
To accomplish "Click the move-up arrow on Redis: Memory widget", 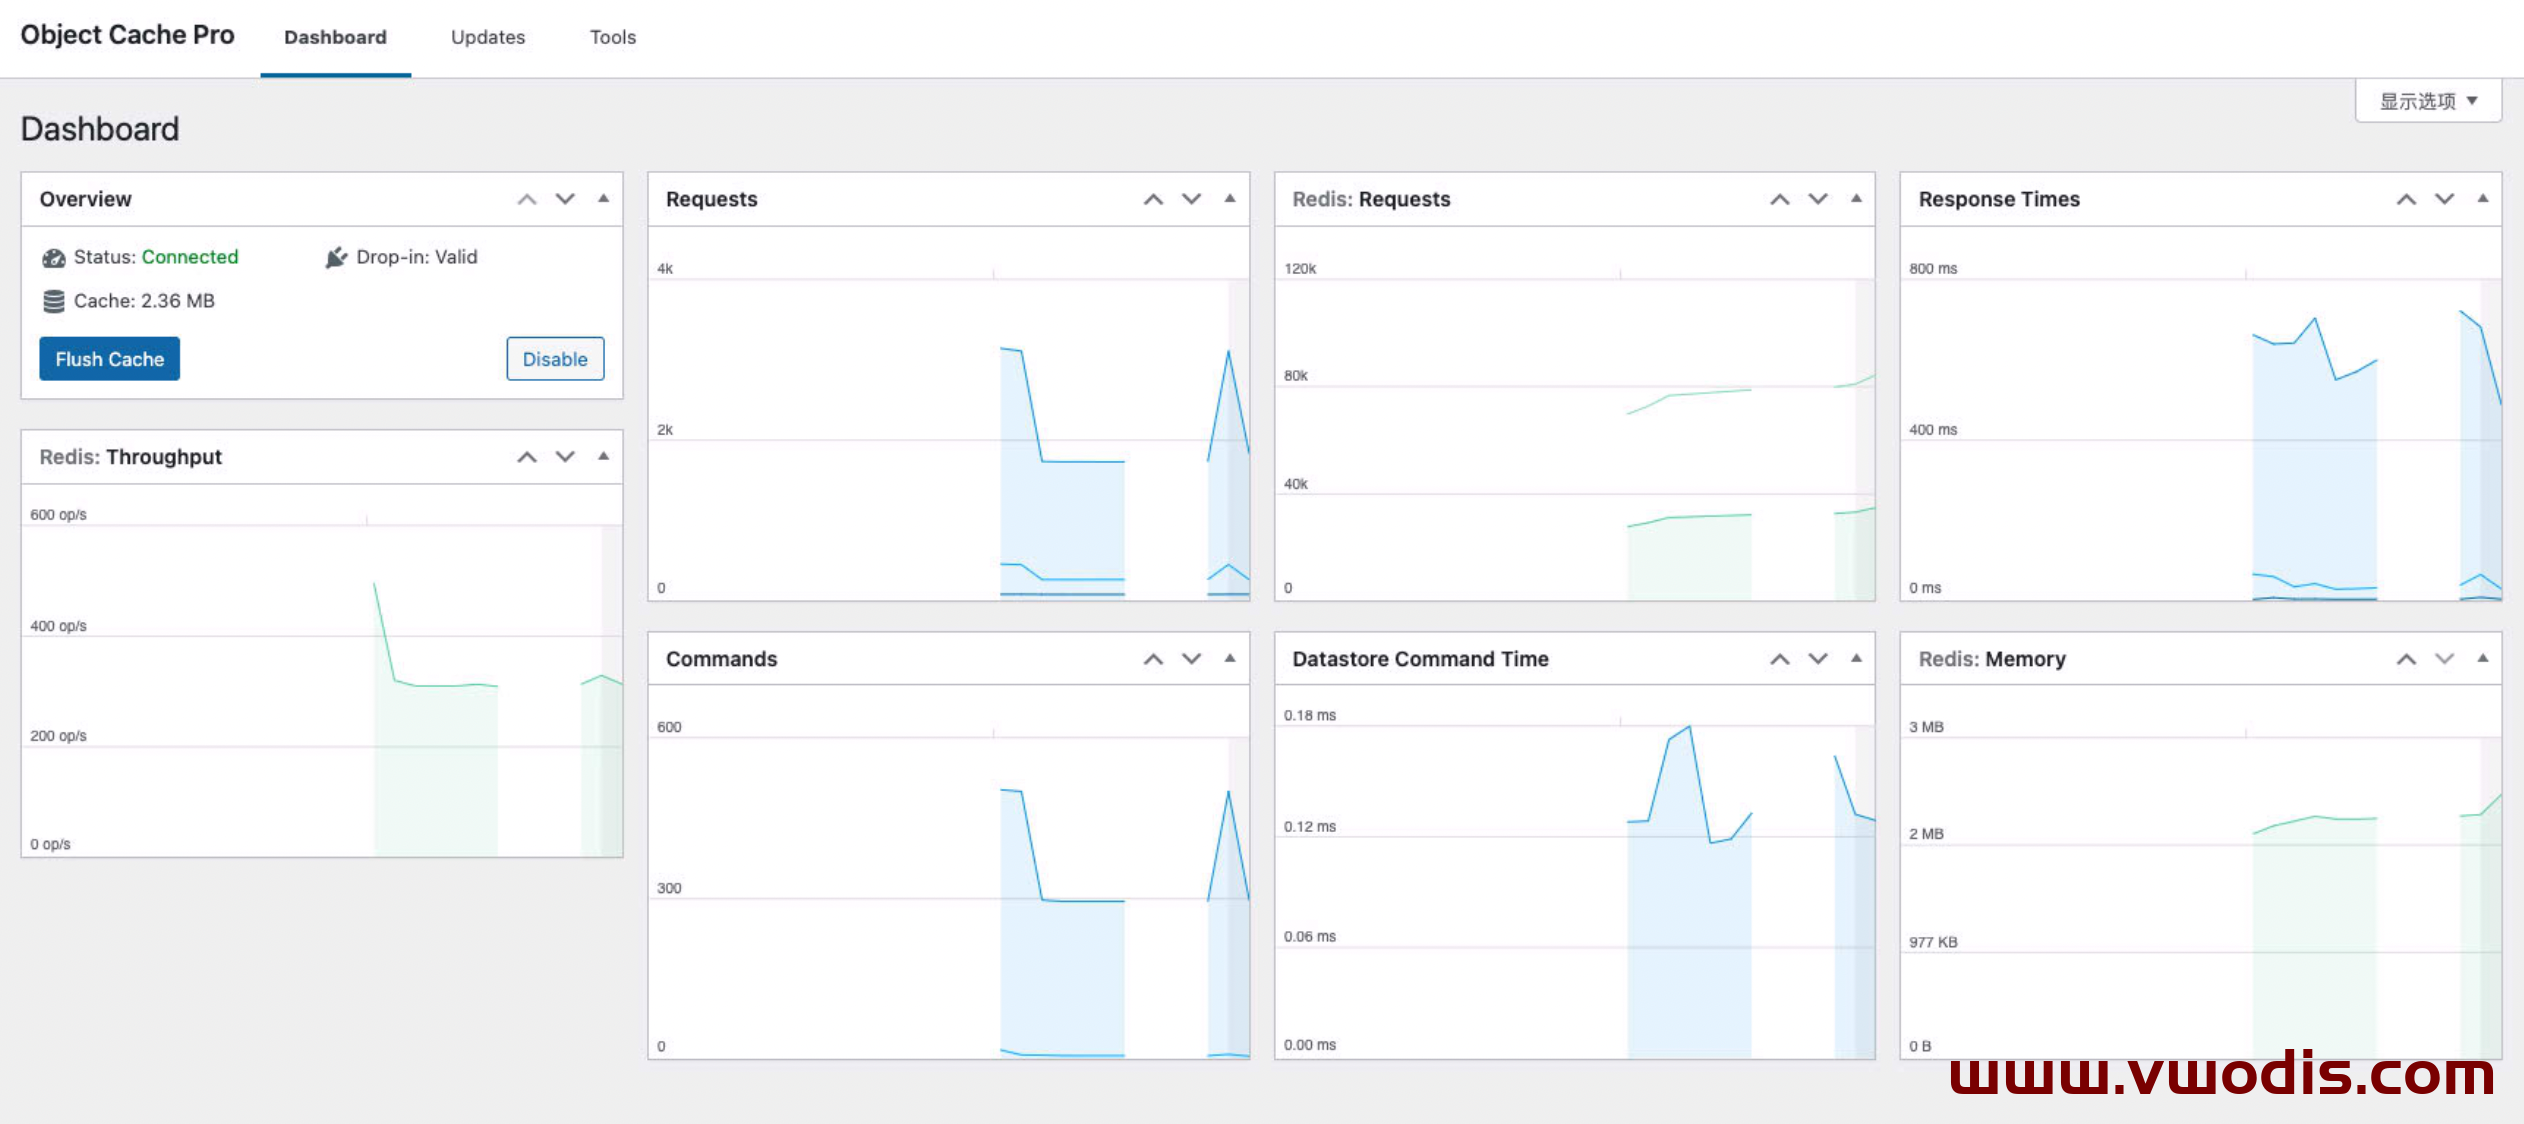I will pyautogui.click(x=2406, y=659).
